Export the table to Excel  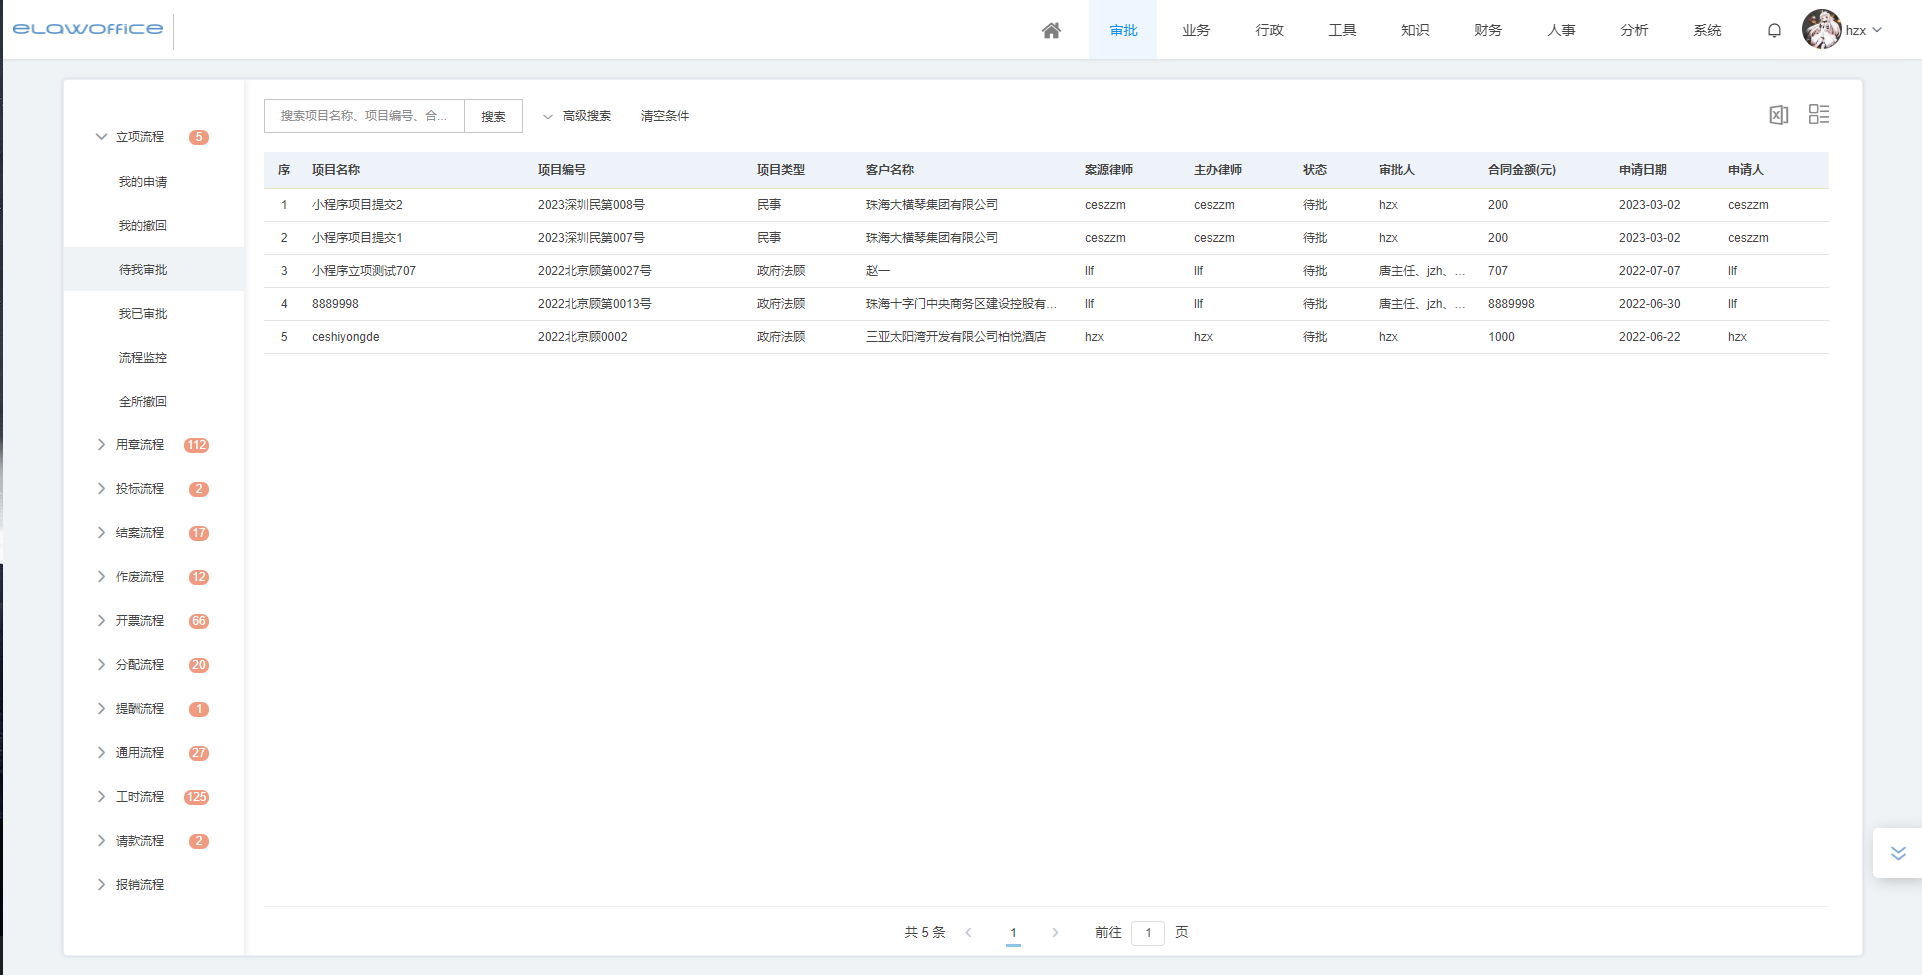click(x=1779, y=115)
